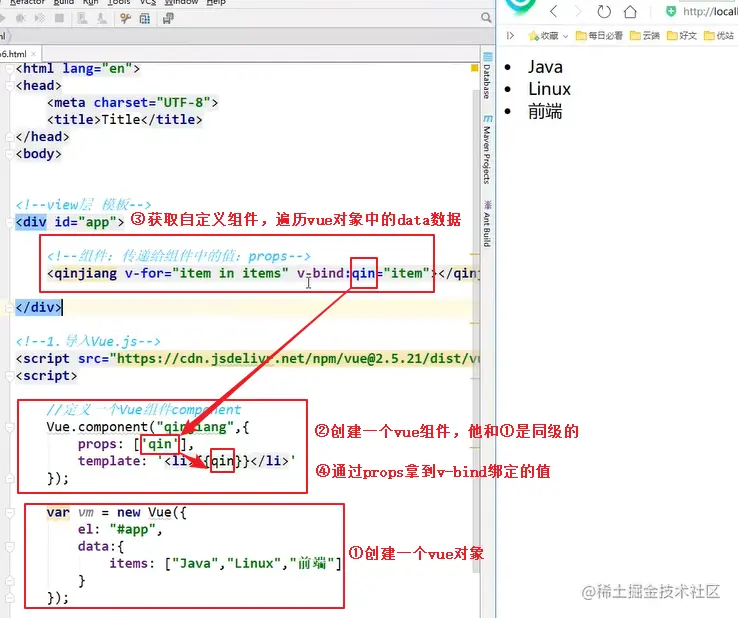Collapse the <script> block fold marker
738x618 pixels.
pos(10,376)
